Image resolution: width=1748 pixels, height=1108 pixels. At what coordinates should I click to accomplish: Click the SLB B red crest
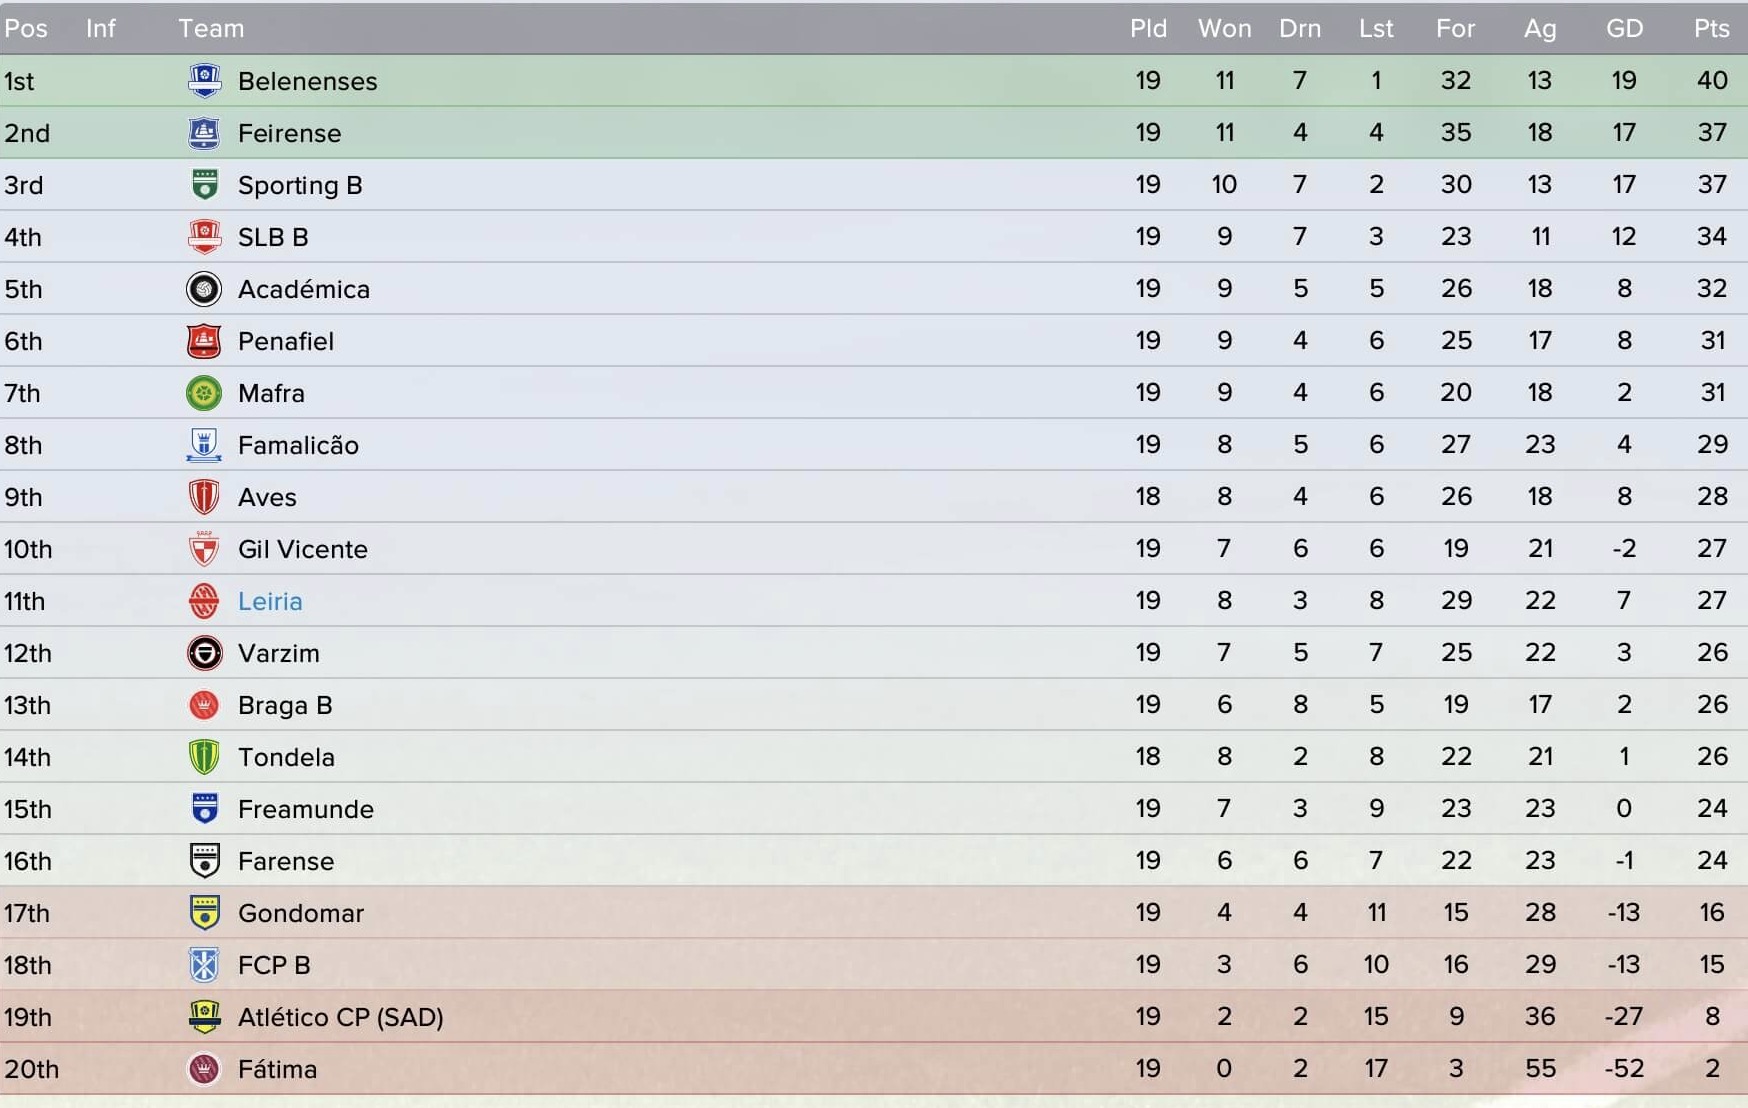coord(204,237)
